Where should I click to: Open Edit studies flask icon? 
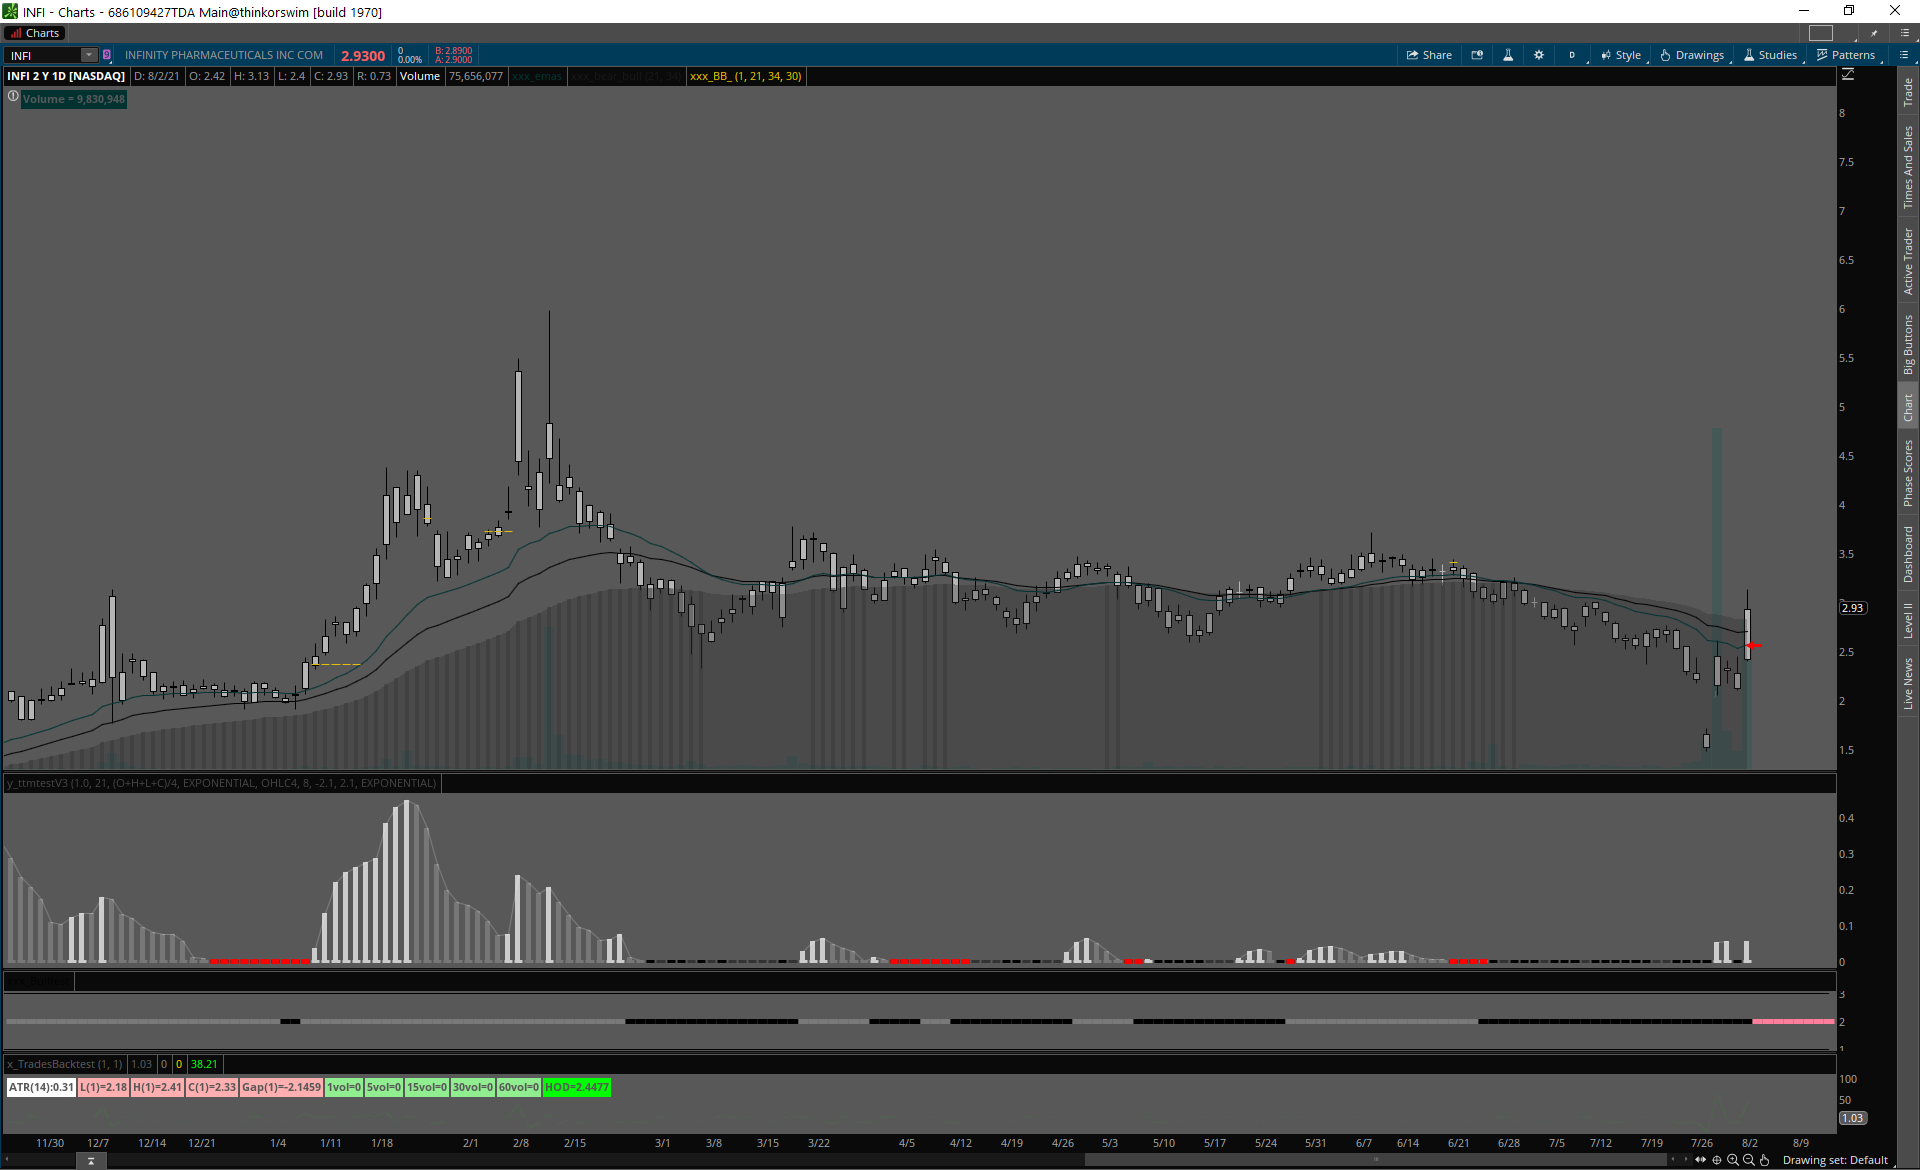point(1508,55)
